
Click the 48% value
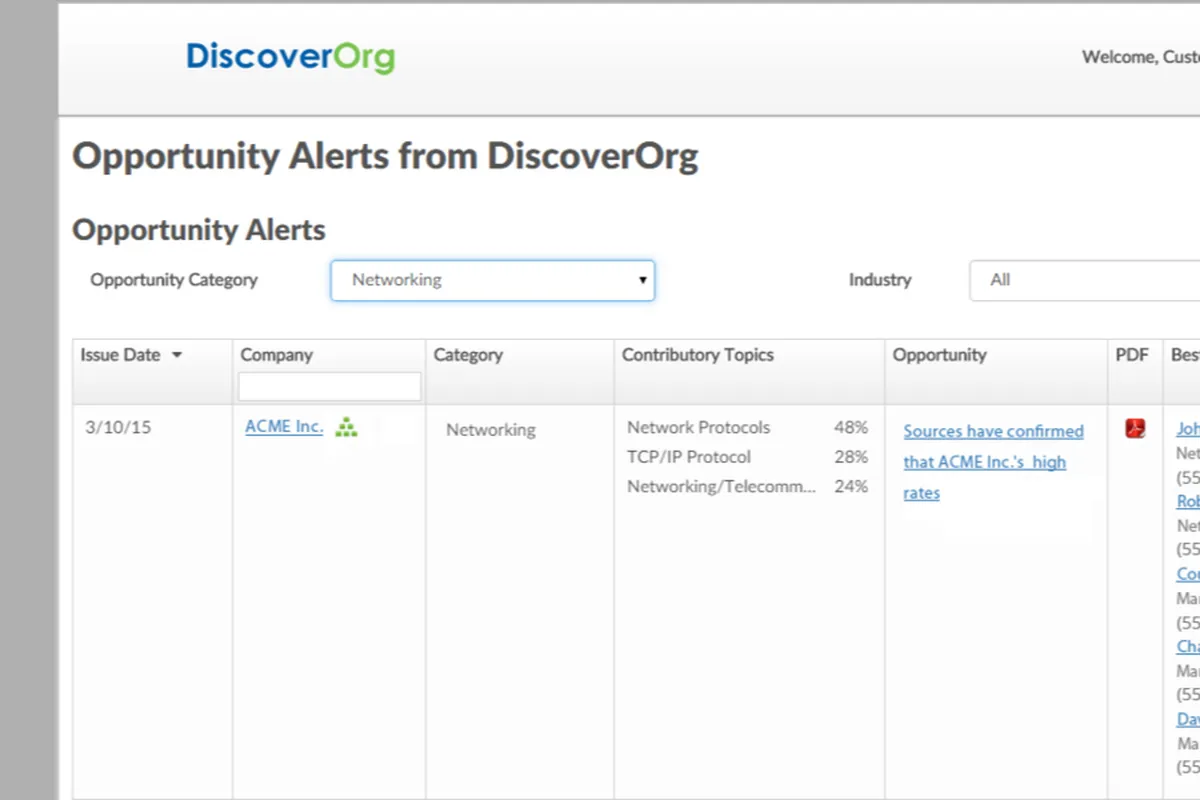click(x=851, y=427)
